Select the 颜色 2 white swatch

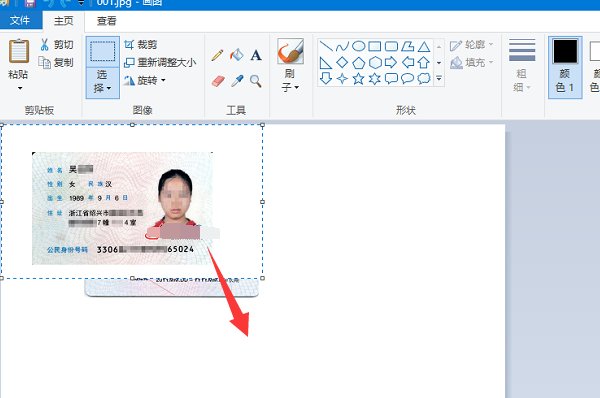click(595, 51)
